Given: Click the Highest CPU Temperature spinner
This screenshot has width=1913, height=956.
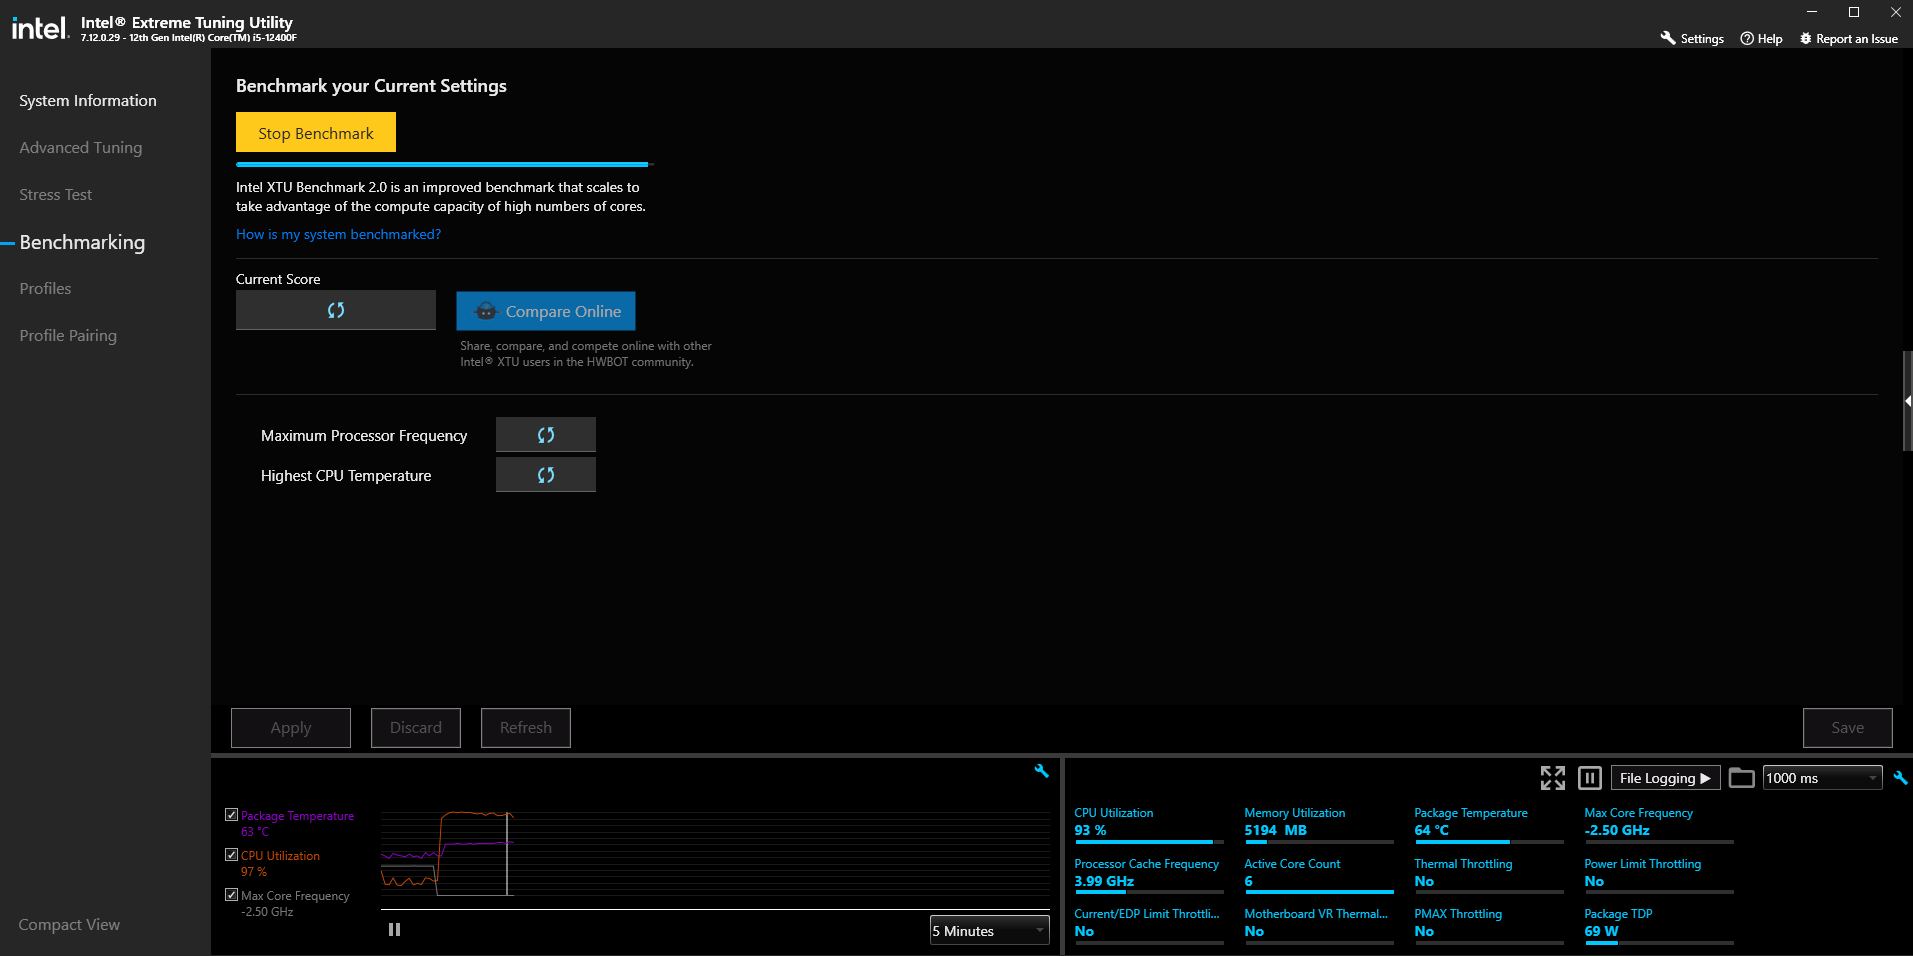Looking at the screenshot, I should coord(546,475).
